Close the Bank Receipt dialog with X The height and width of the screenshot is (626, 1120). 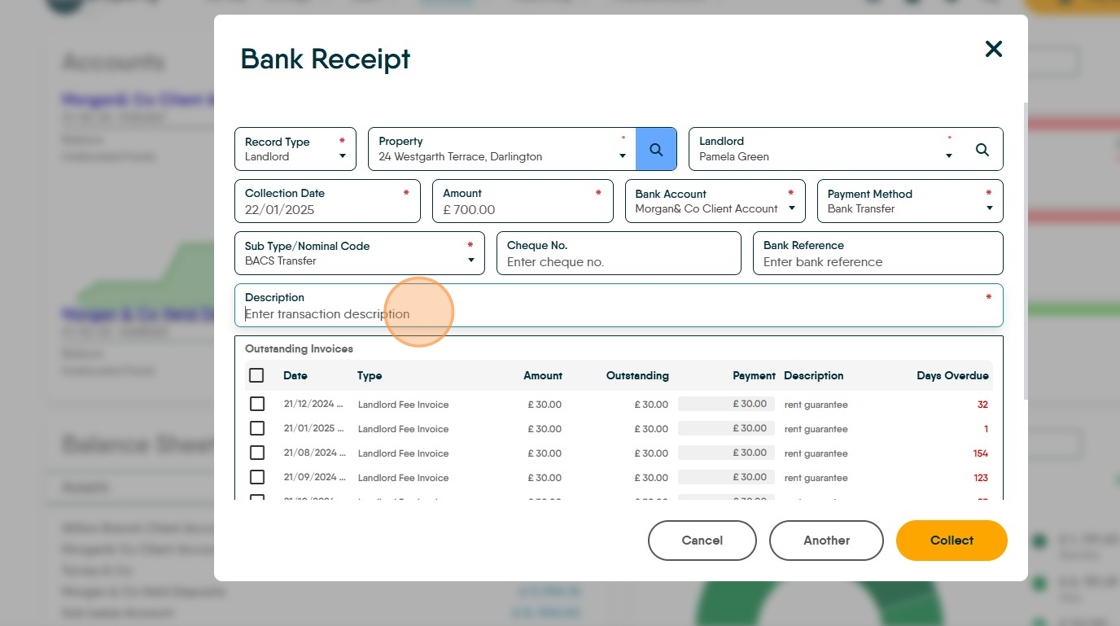[x=994, y=49]
